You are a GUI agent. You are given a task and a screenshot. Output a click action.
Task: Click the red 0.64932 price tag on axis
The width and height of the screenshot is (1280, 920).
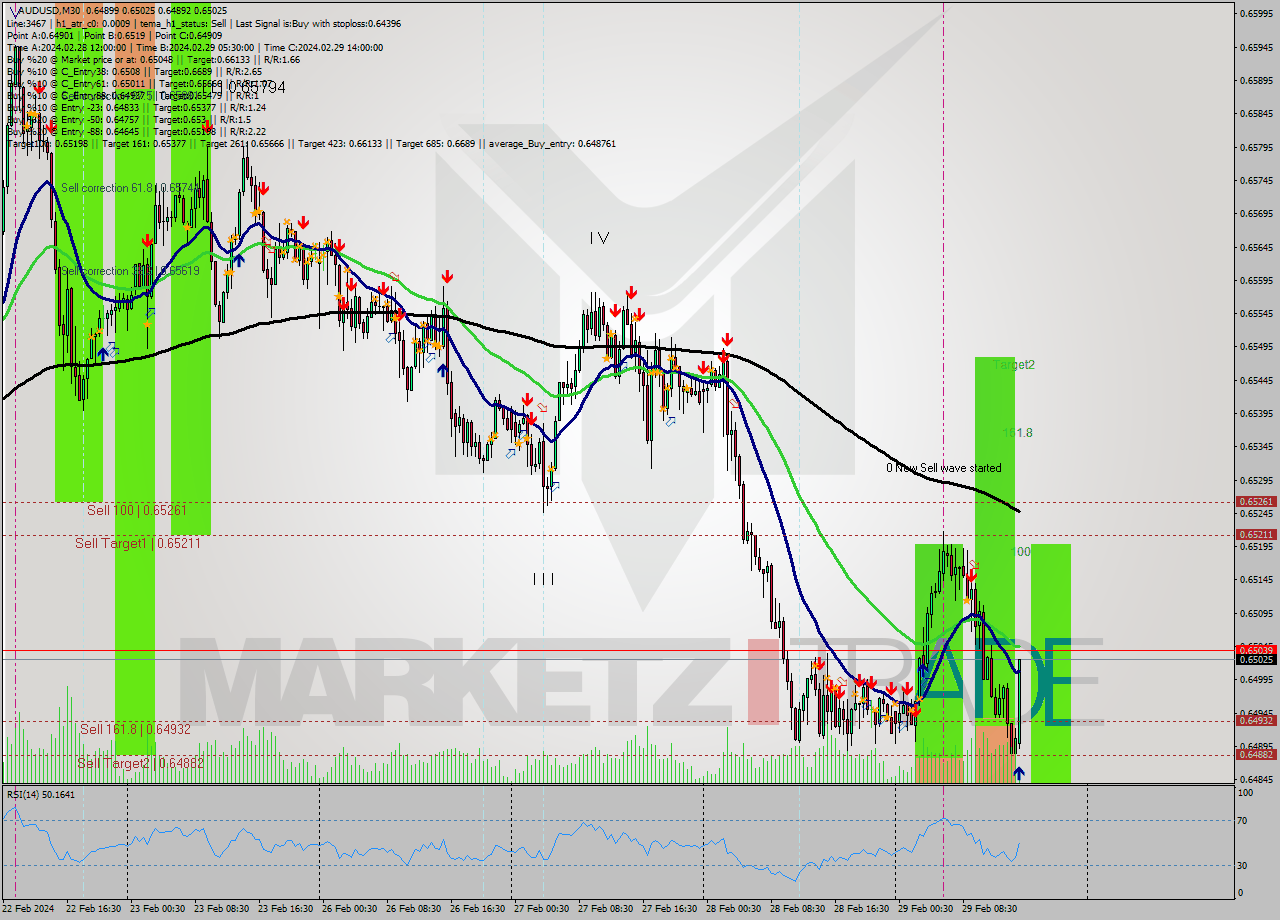1256,721
